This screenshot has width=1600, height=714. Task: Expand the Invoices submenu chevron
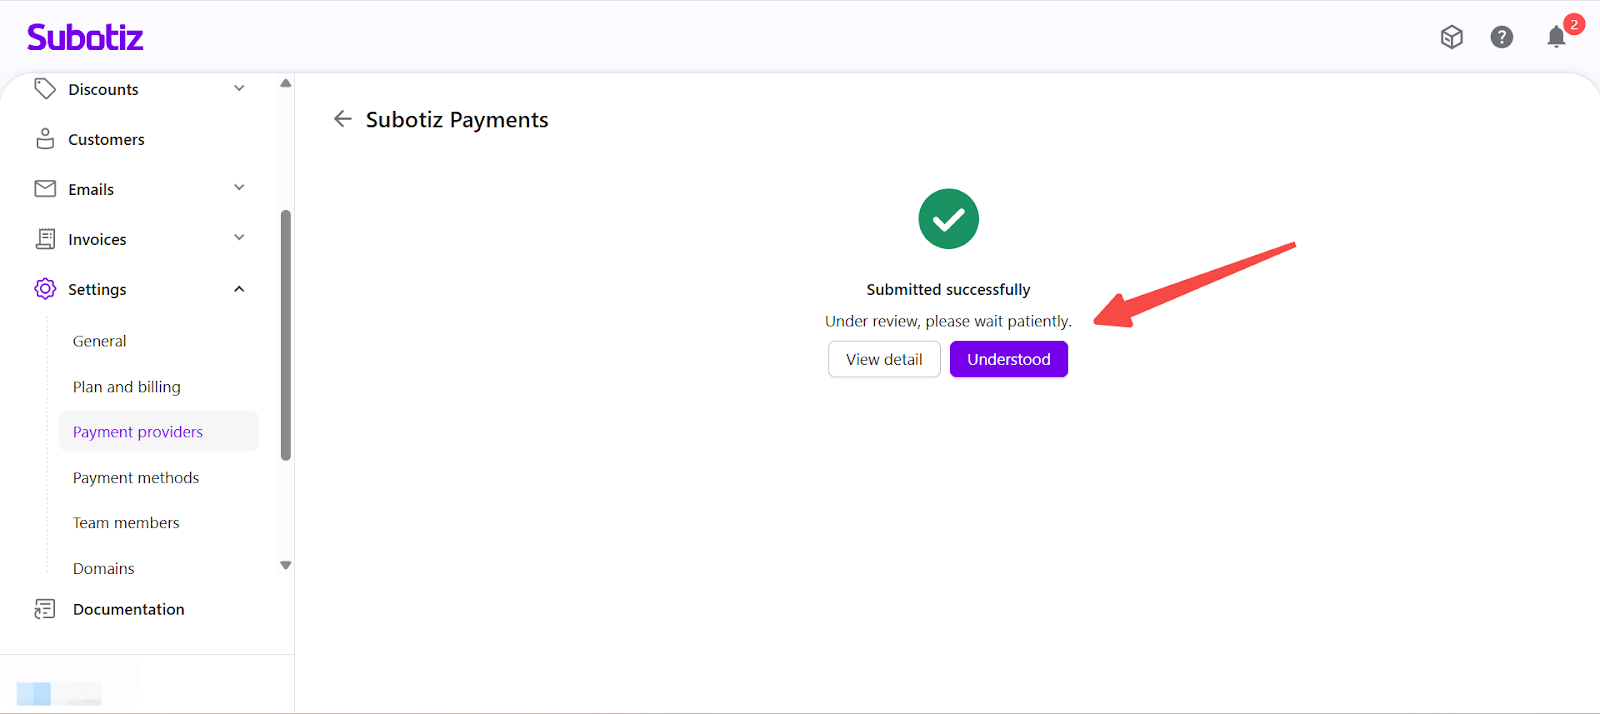point(239,238)
